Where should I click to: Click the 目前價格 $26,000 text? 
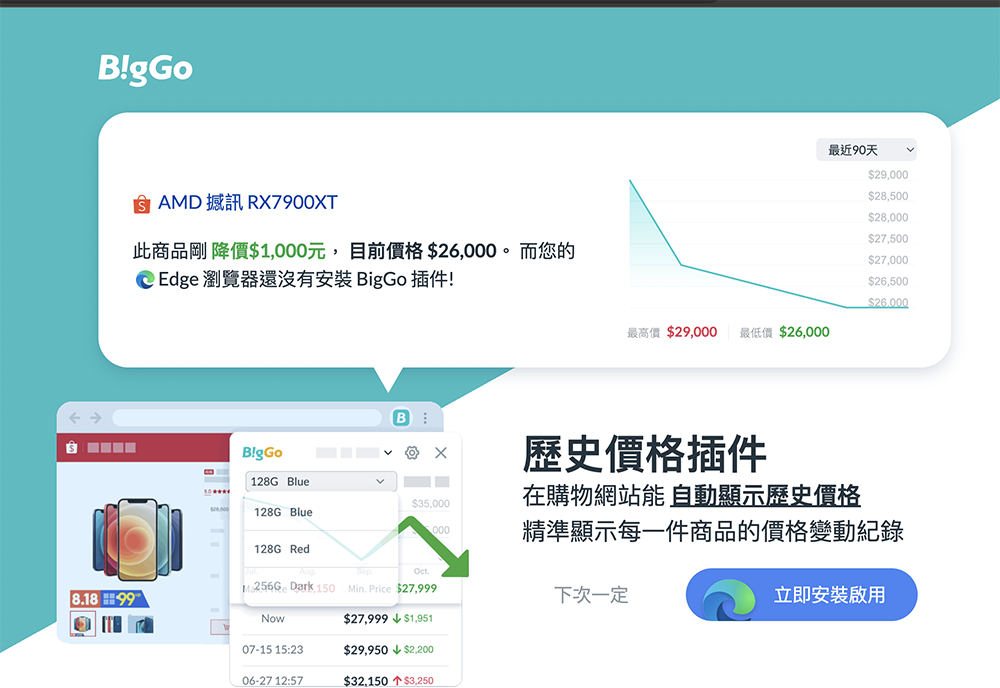click(x=423, y=251)
